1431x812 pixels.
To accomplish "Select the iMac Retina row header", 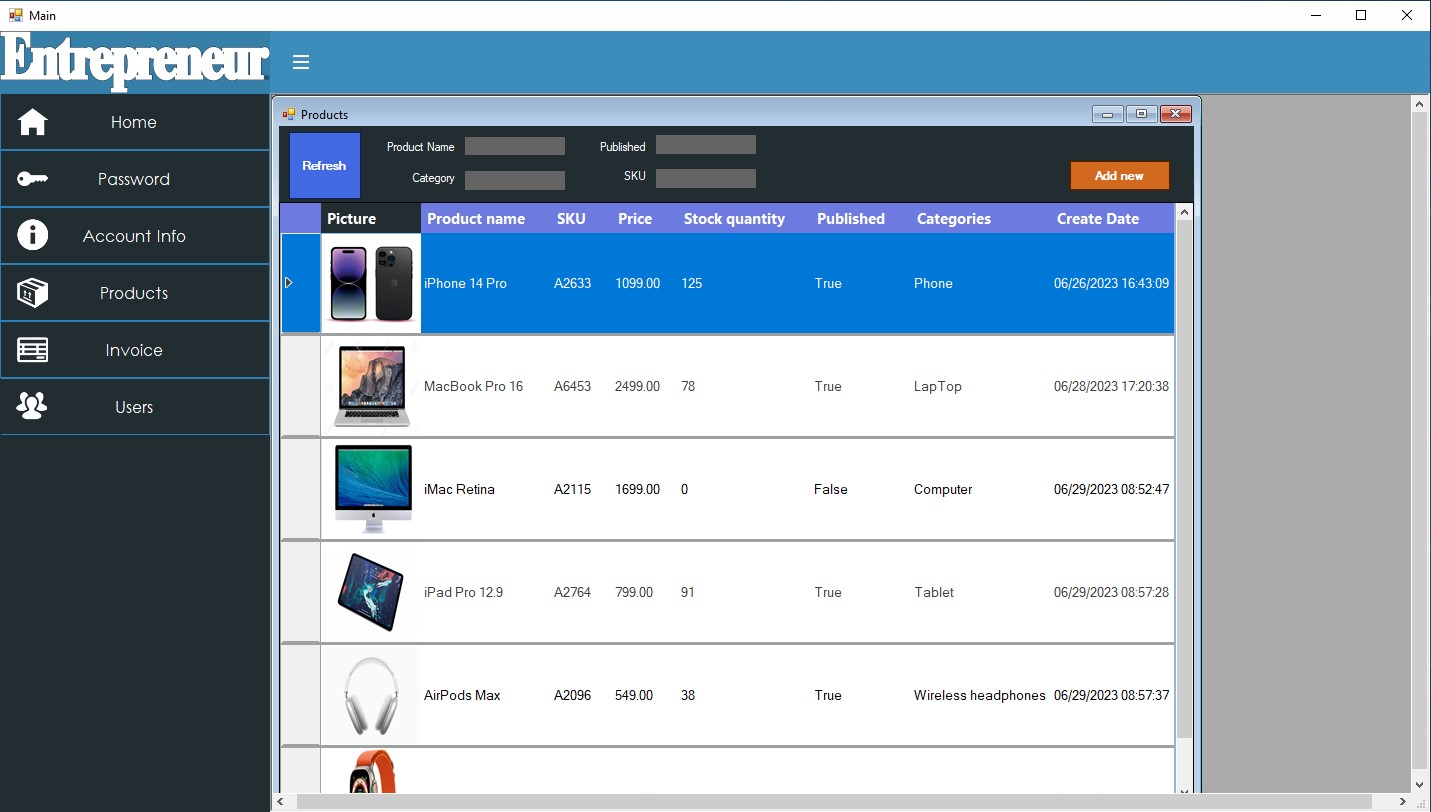I will 300,489.
